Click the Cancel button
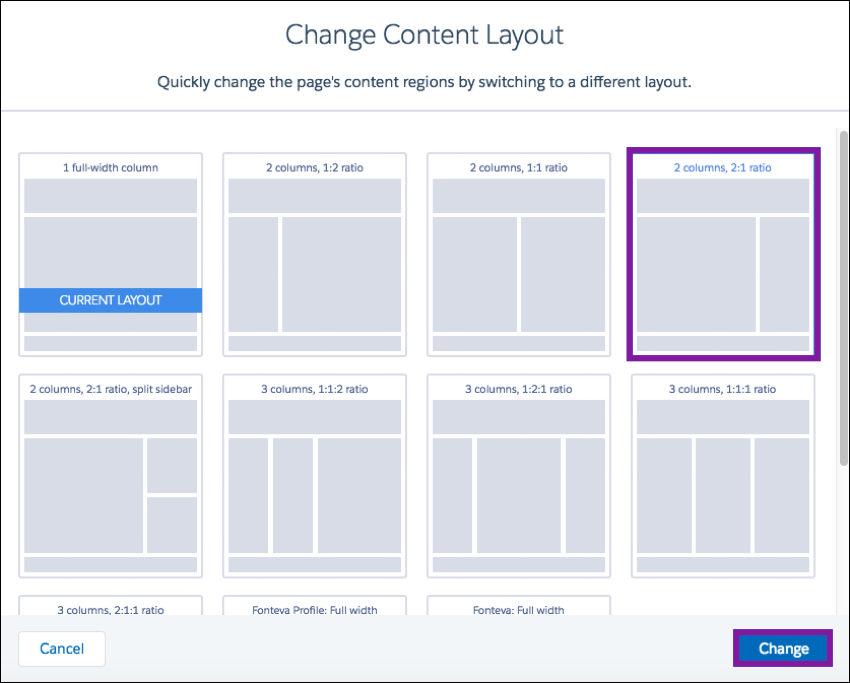The width and height of the screenshot is (850, 683). click(x=62, y=649)
